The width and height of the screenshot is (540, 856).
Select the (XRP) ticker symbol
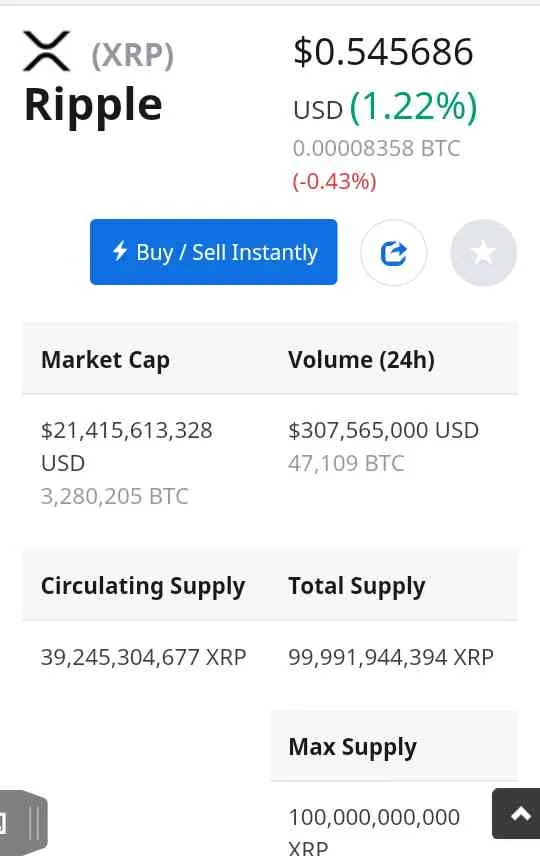[133, 55]
